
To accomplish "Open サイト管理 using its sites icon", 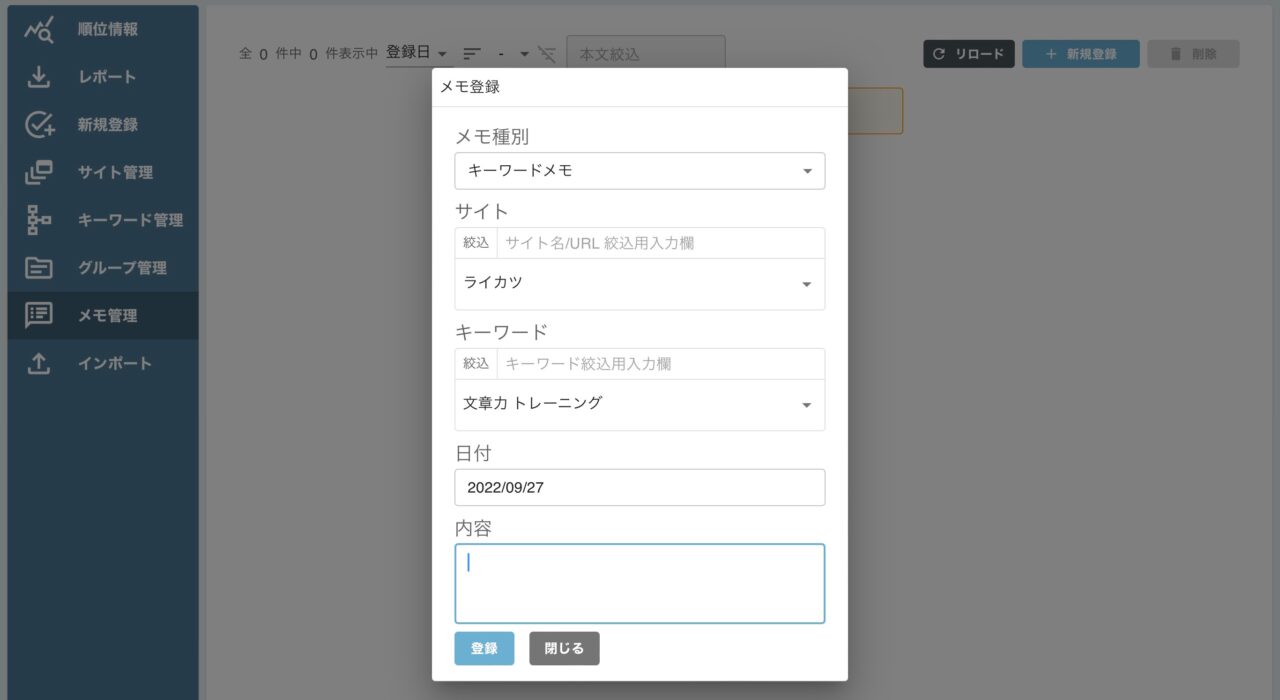I will (x=37, y=172).
